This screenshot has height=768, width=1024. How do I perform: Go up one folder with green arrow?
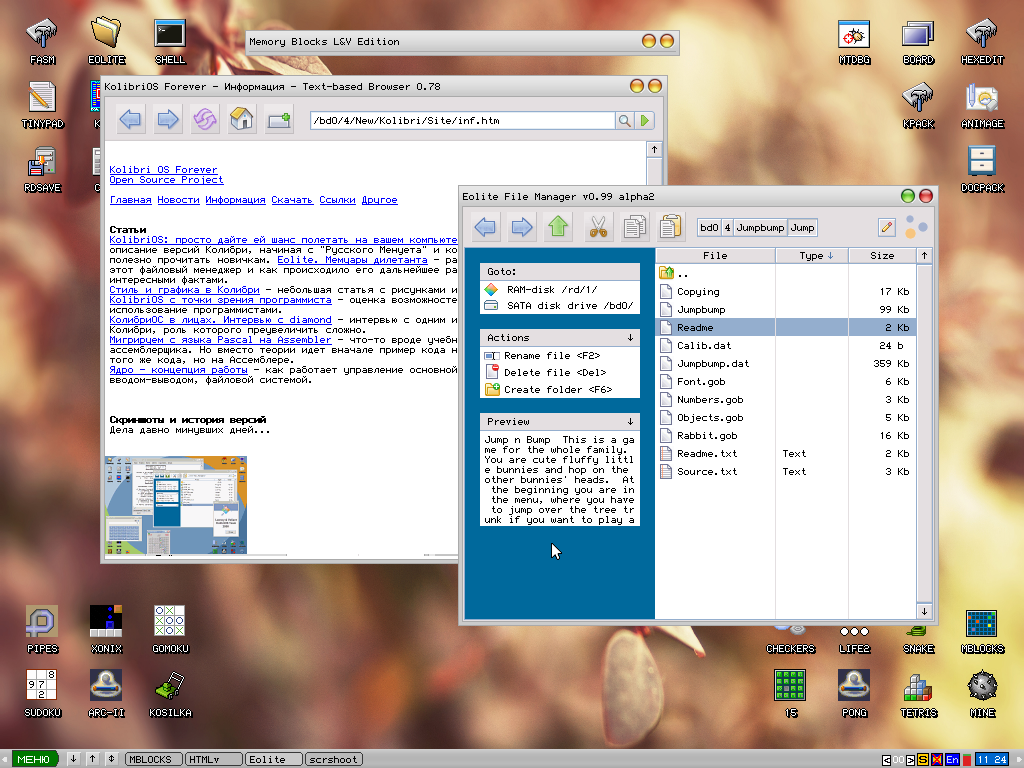pos(558,227)
